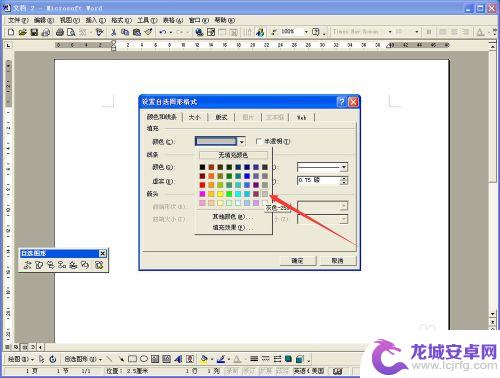Open the zoom percentage dropdown
The image size is (500, 378).
[x=306, y=32]
